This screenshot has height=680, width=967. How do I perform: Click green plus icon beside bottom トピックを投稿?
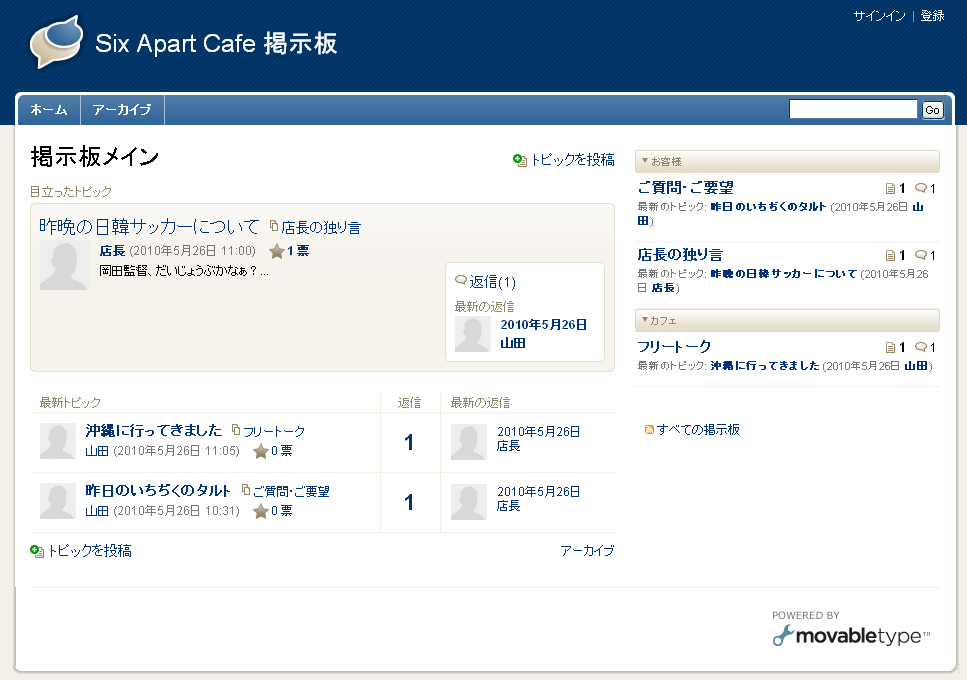coord(36,551)
